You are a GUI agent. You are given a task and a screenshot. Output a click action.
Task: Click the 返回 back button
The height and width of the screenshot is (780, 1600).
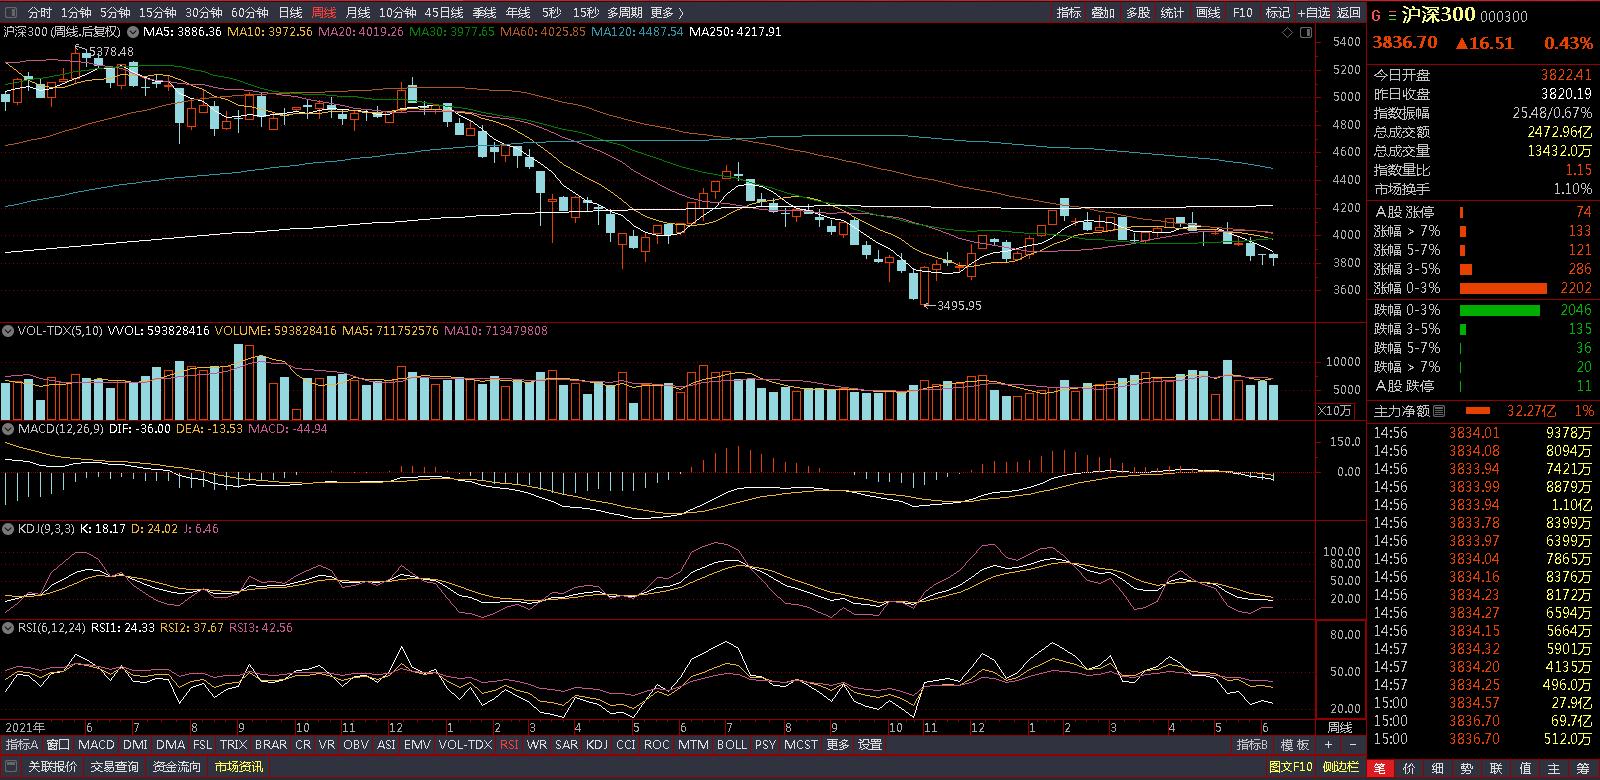click(1349, 13)
